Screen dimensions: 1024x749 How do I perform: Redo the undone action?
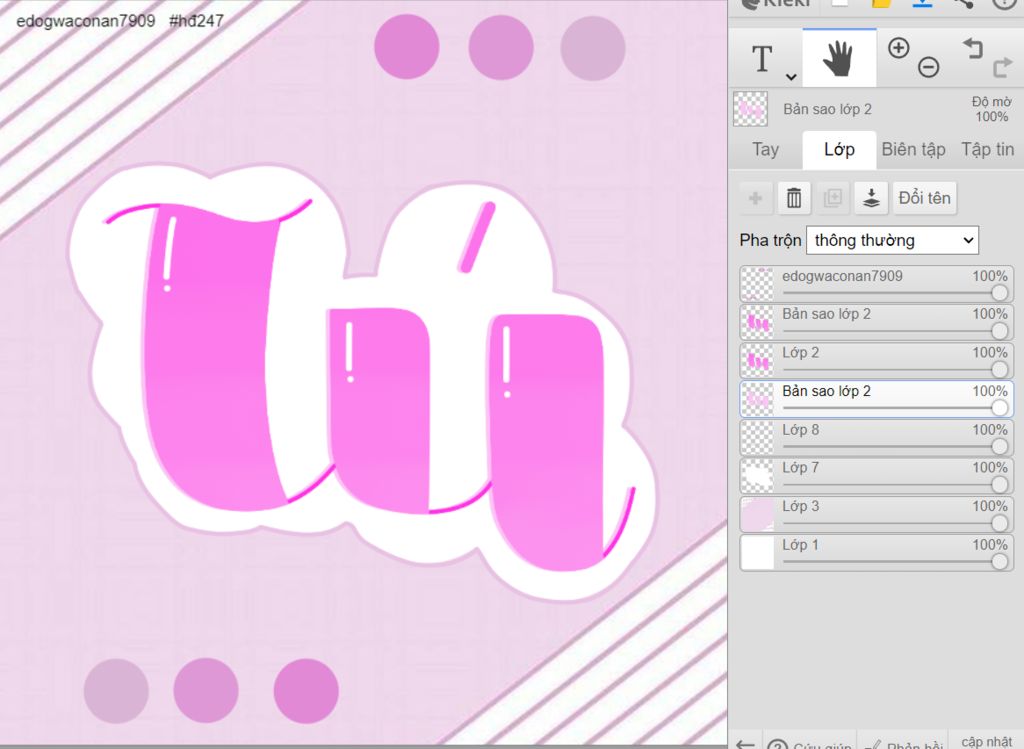coord(1002,67)
